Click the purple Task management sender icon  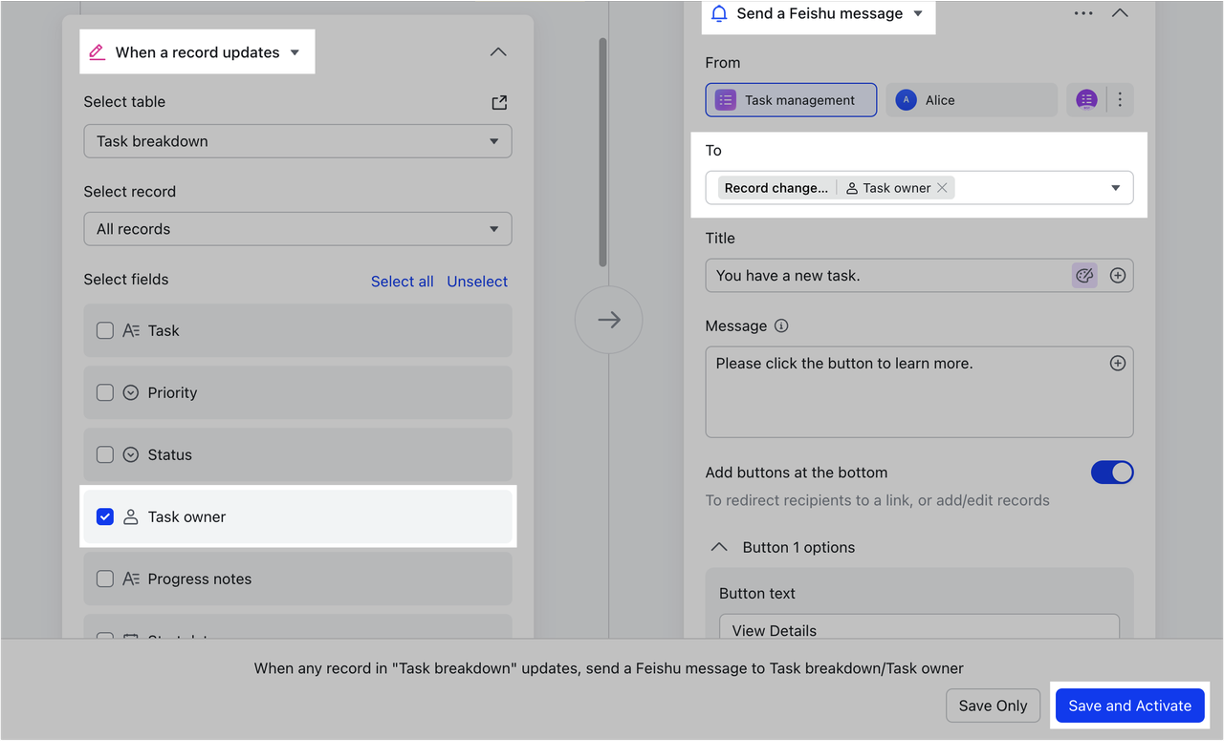click(x=724, y=99)
